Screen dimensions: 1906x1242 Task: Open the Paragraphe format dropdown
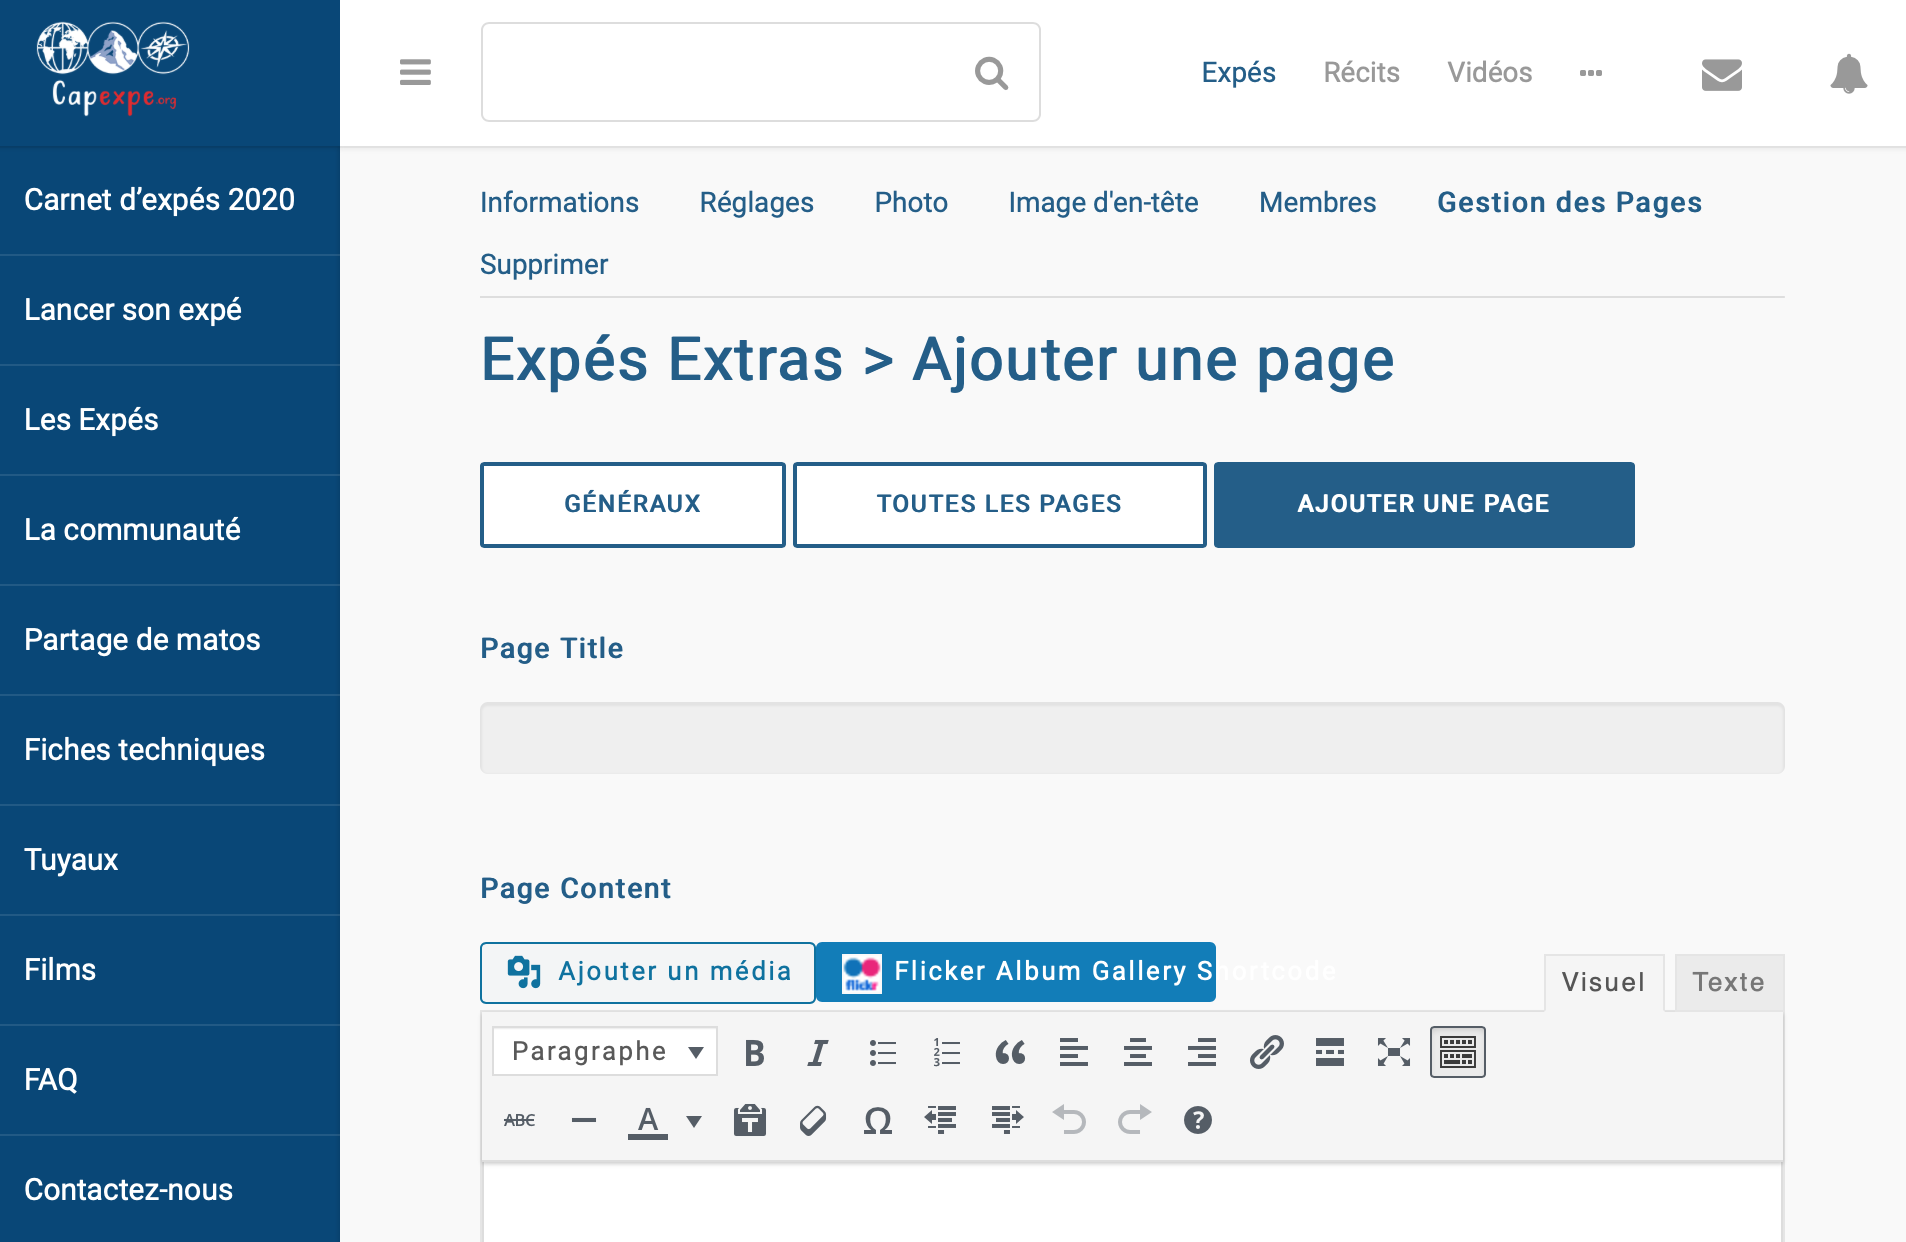pos(605,1051)
